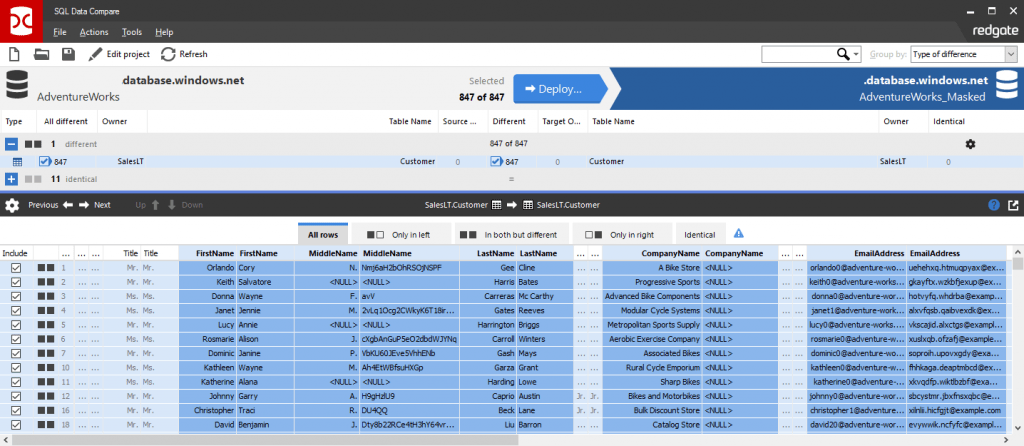Open the gear settings in table list
1024x446 pixels.
969,144
